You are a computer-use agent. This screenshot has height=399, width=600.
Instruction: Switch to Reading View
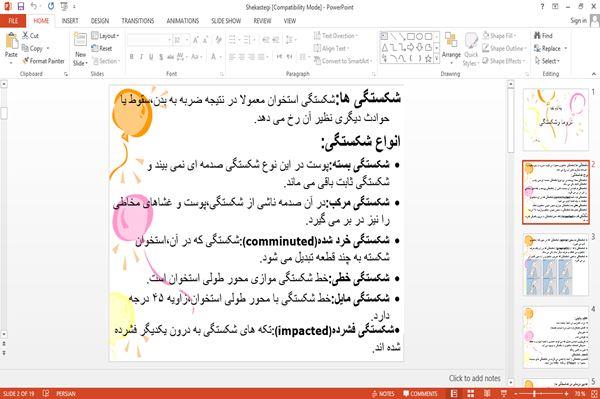[487, 394]
